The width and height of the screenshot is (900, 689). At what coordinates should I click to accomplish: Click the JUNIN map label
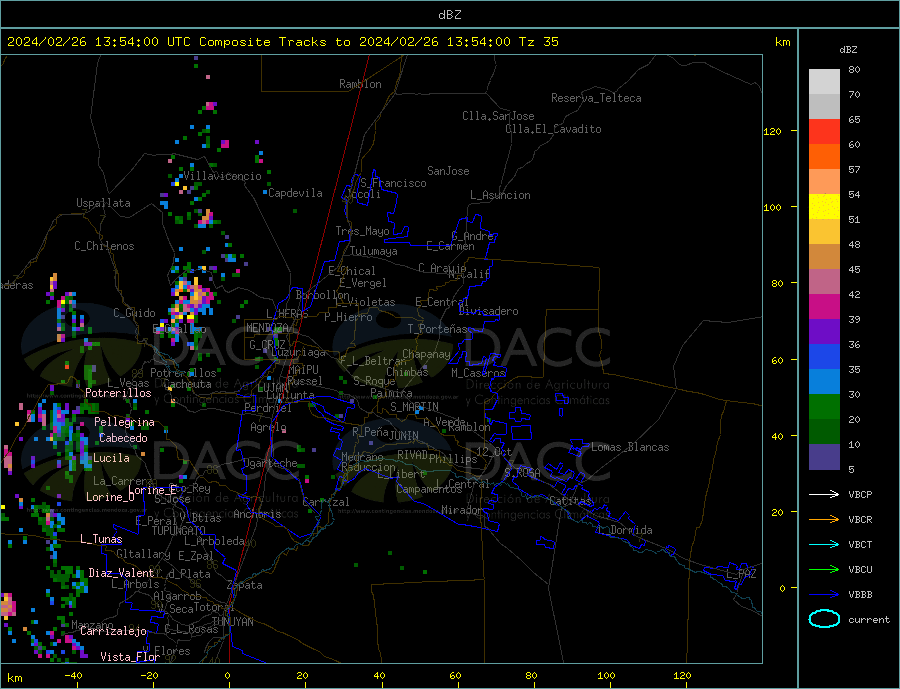pyautogui.click(x=404, y=436)
